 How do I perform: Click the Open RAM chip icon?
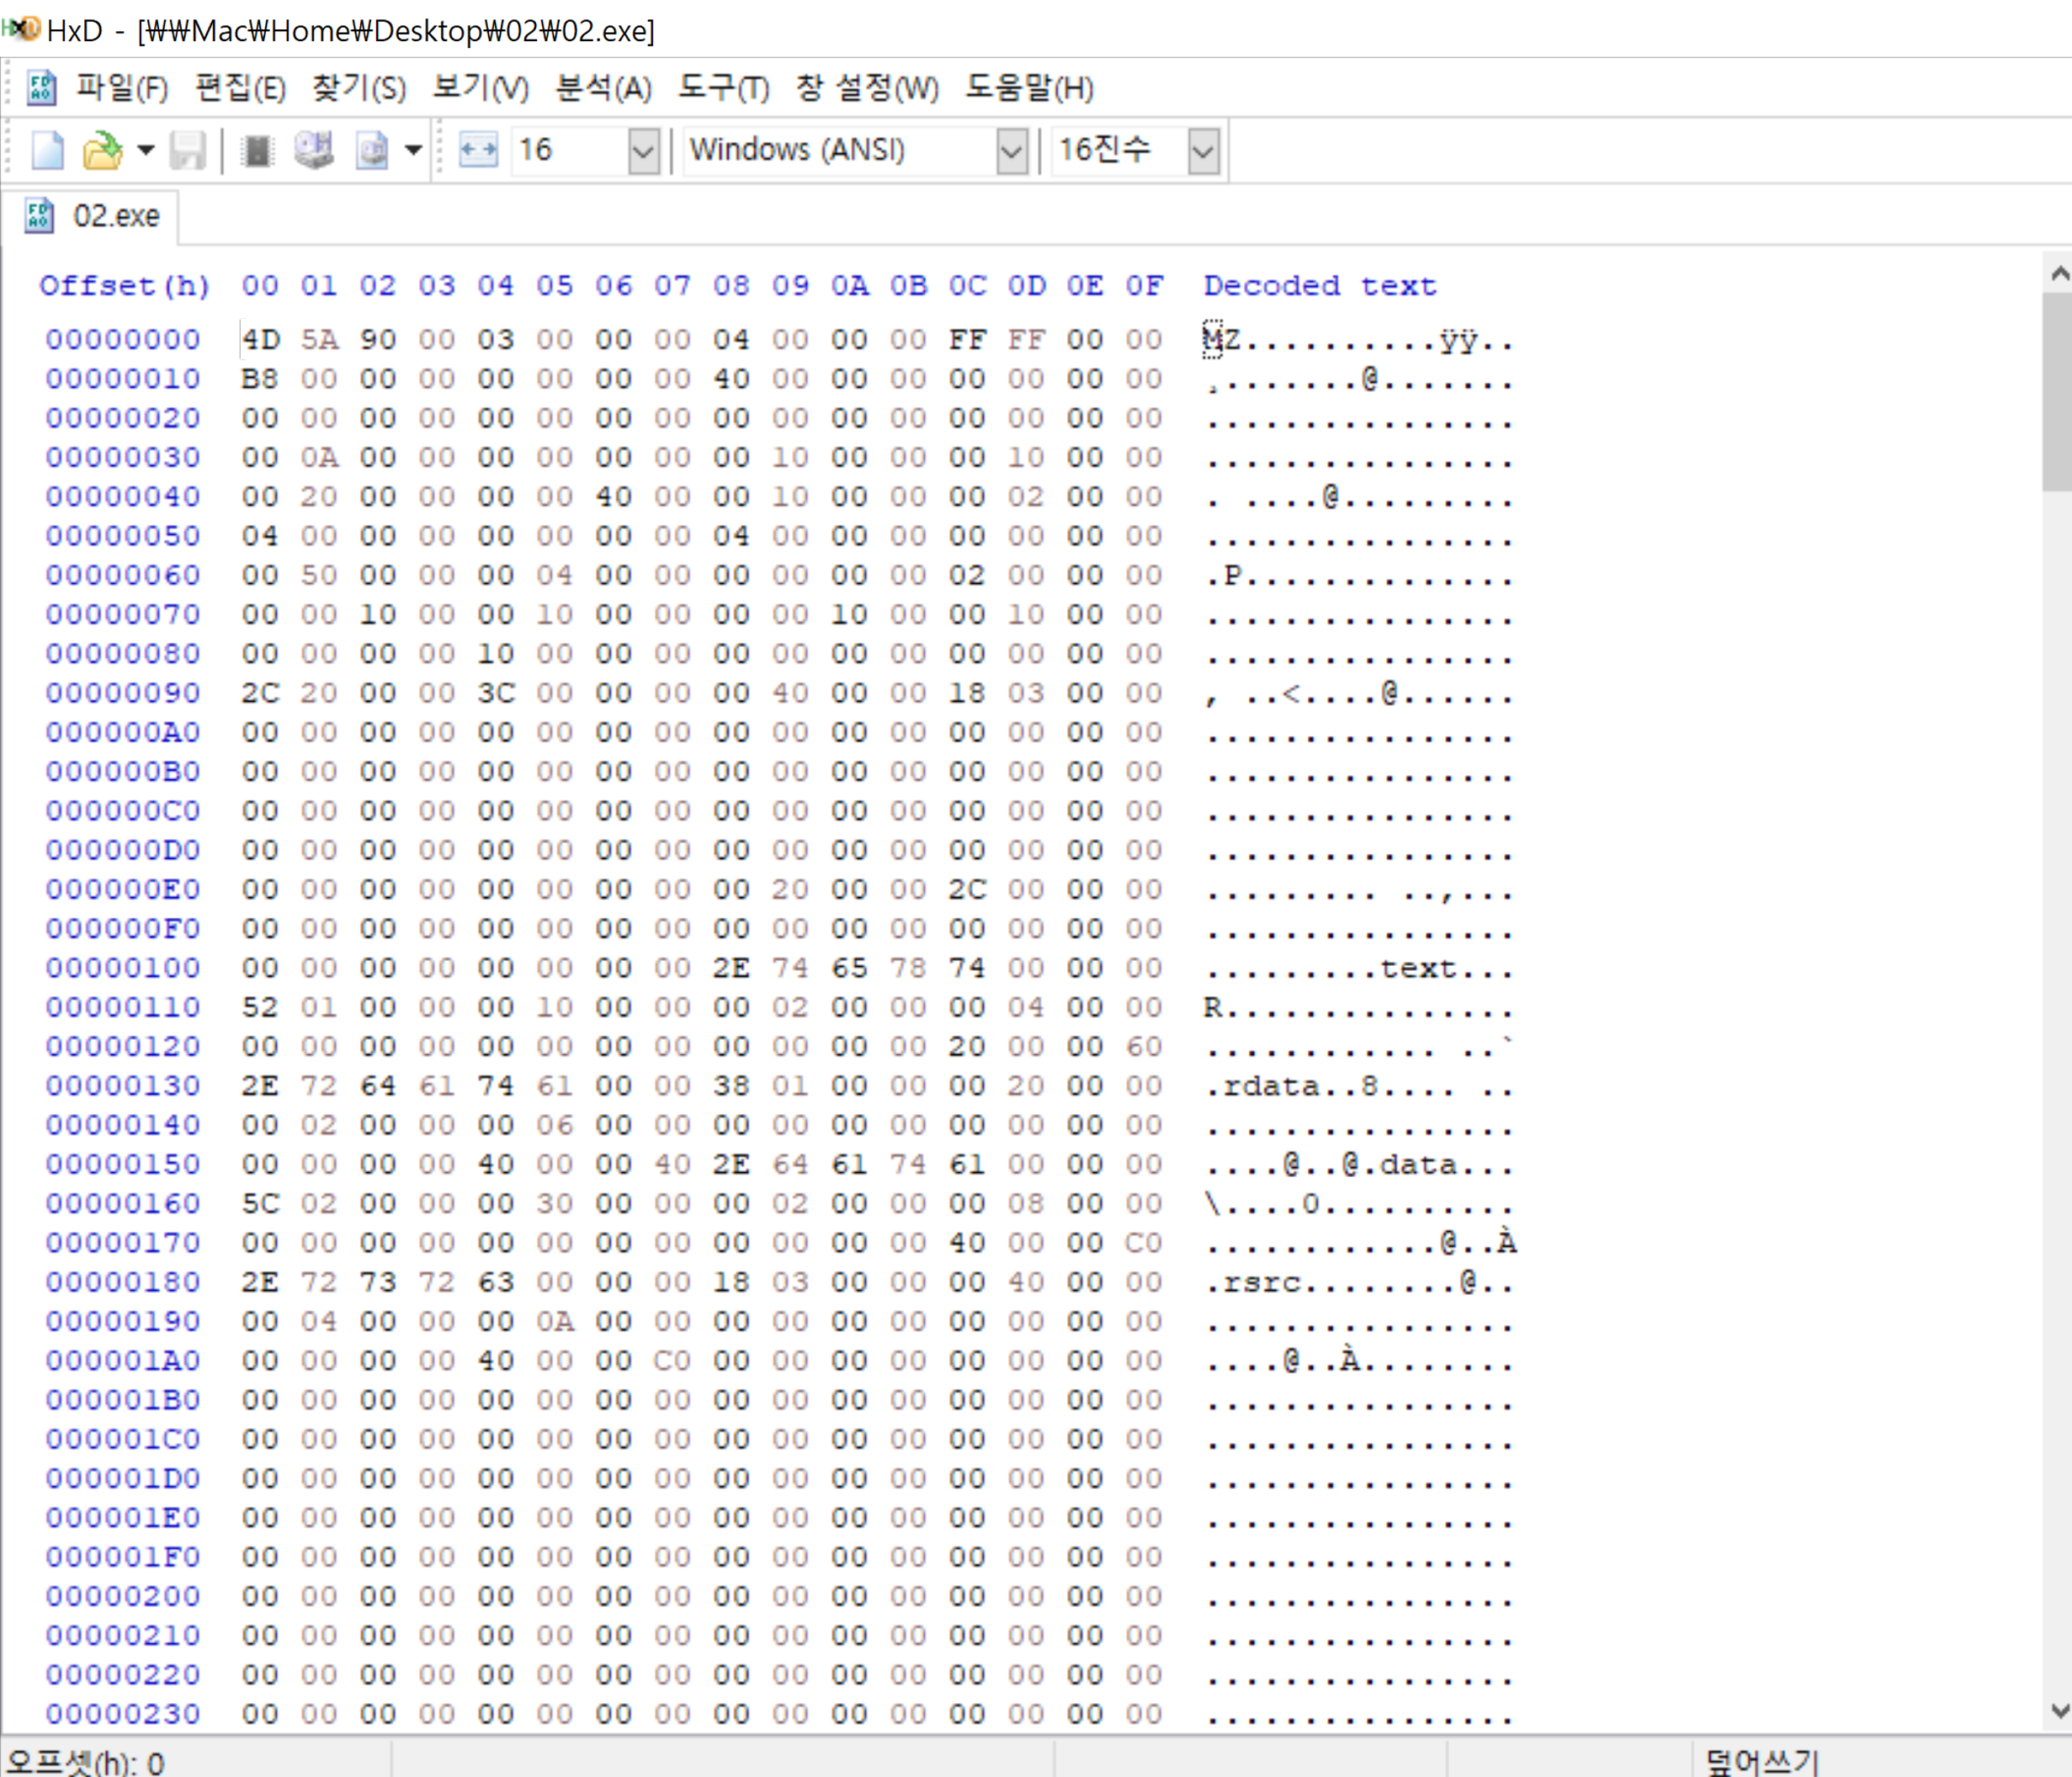(x=257, y=151)
